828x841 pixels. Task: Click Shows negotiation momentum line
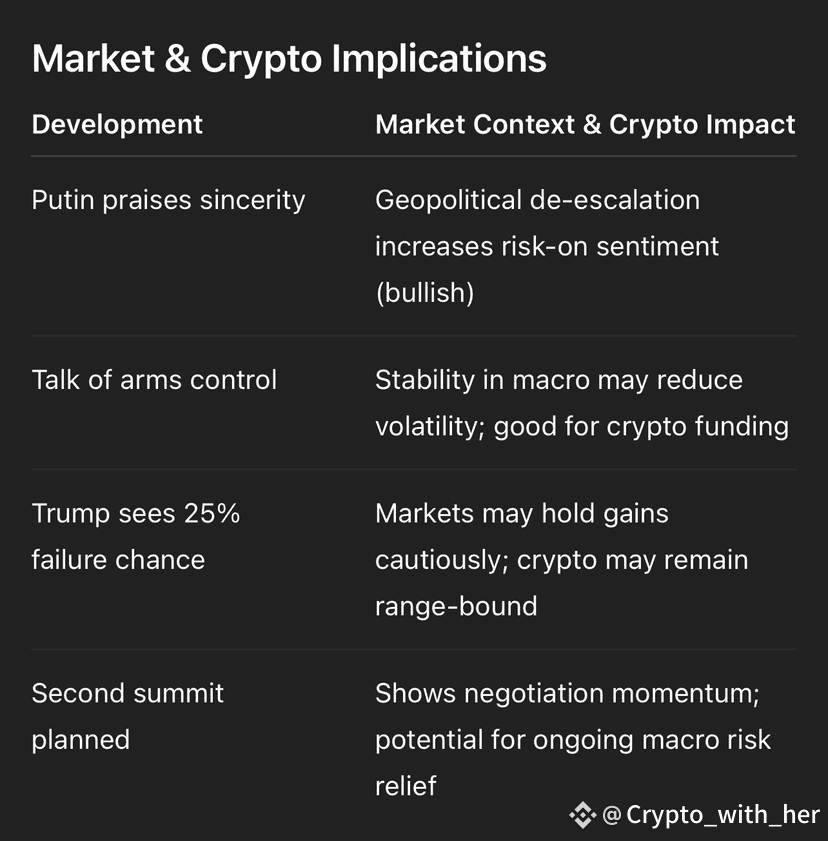point(567,694)
